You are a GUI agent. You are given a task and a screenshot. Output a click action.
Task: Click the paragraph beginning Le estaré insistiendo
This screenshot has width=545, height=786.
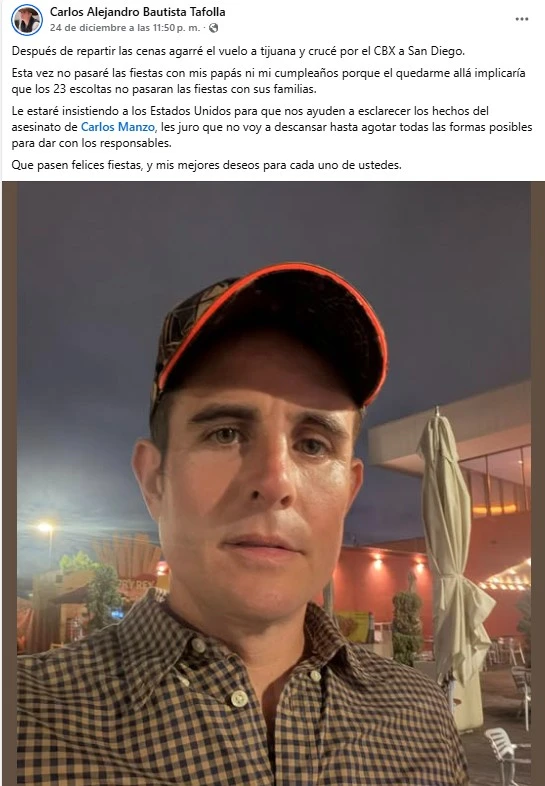point(272,127)
